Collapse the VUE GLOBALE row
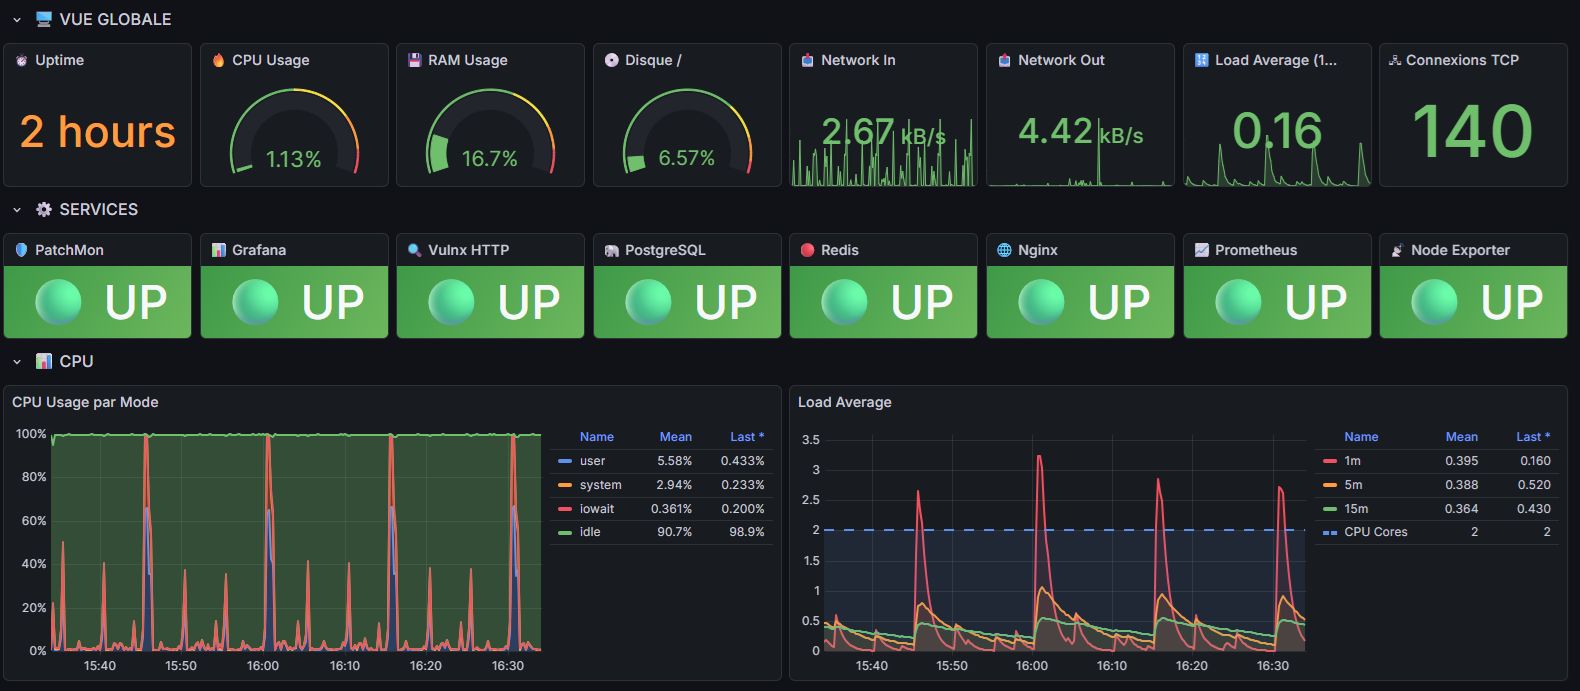This screenshot has width=1580, height=691. (17, 20)
